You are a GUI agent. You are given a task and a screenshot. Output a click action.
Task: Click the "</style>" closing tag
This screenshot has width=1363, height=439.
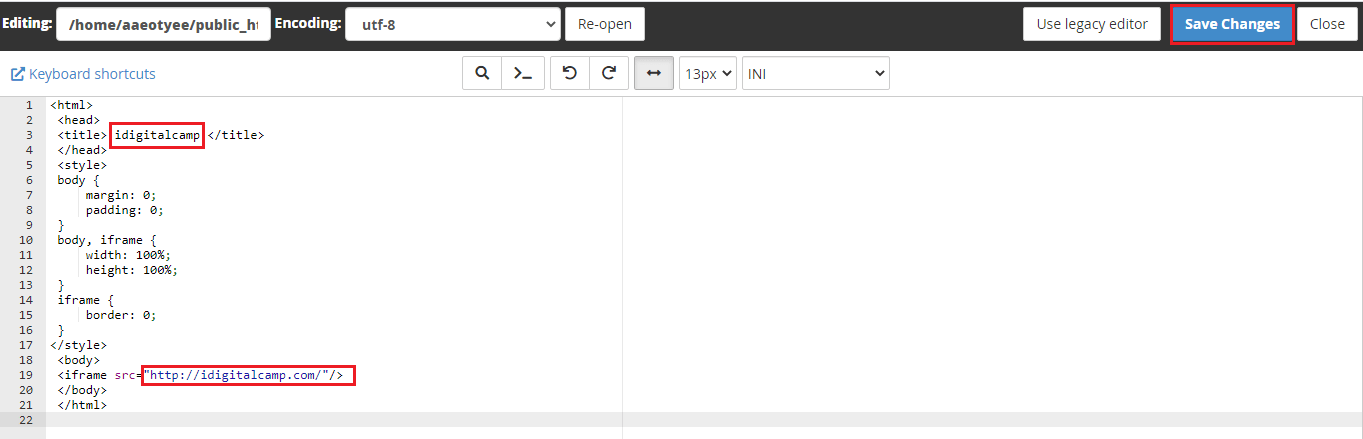78,345
